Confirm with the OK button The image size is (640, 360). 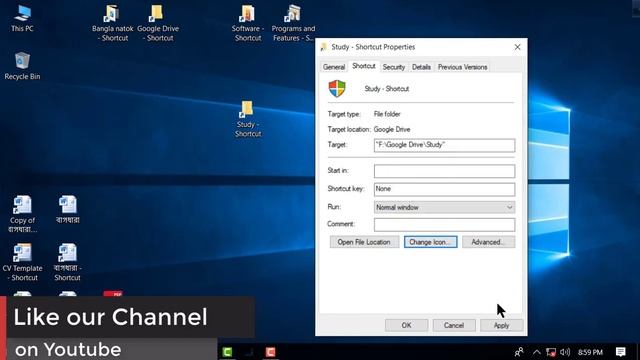coord(407,325)
